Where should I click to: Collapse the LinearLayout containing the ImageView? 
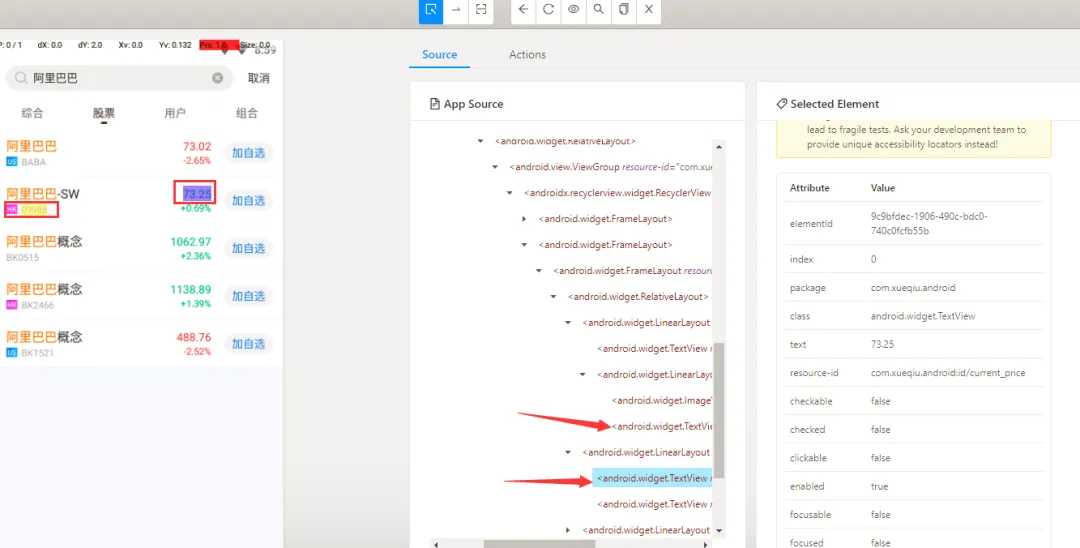(583, 375)
